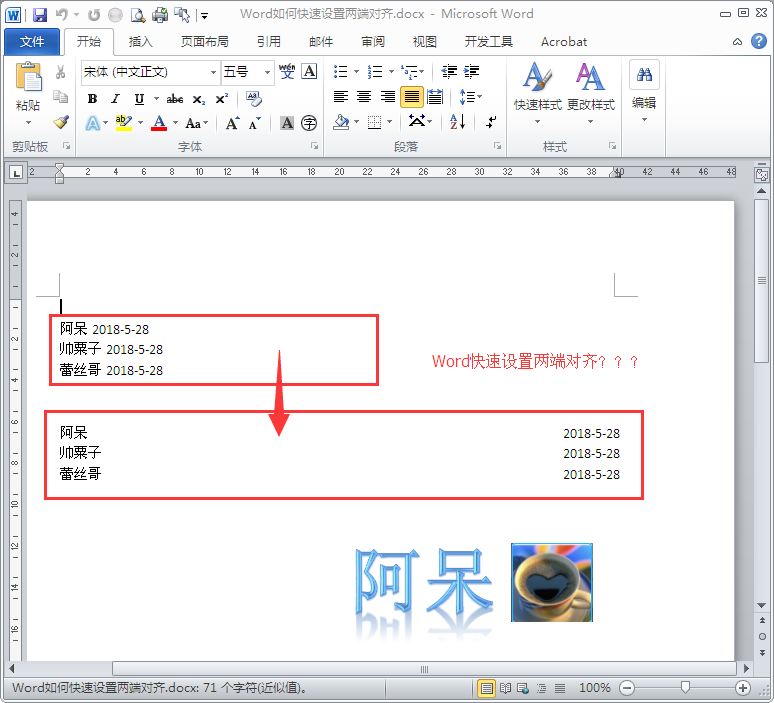
Task: Click the zoom out minus button
Action: click(627, 688)
